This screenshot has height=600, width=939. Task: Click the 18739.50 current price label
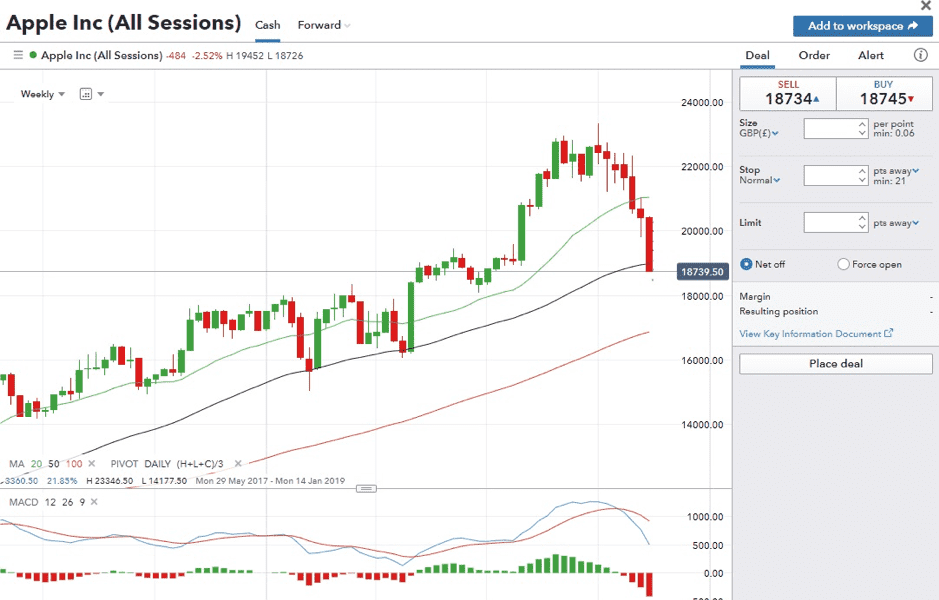coord(702,272)
